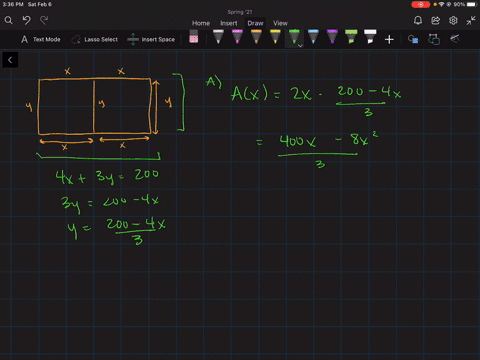Select the green pen
The width and height of the screenshot is (480, 360).
[x=294, y=37]
